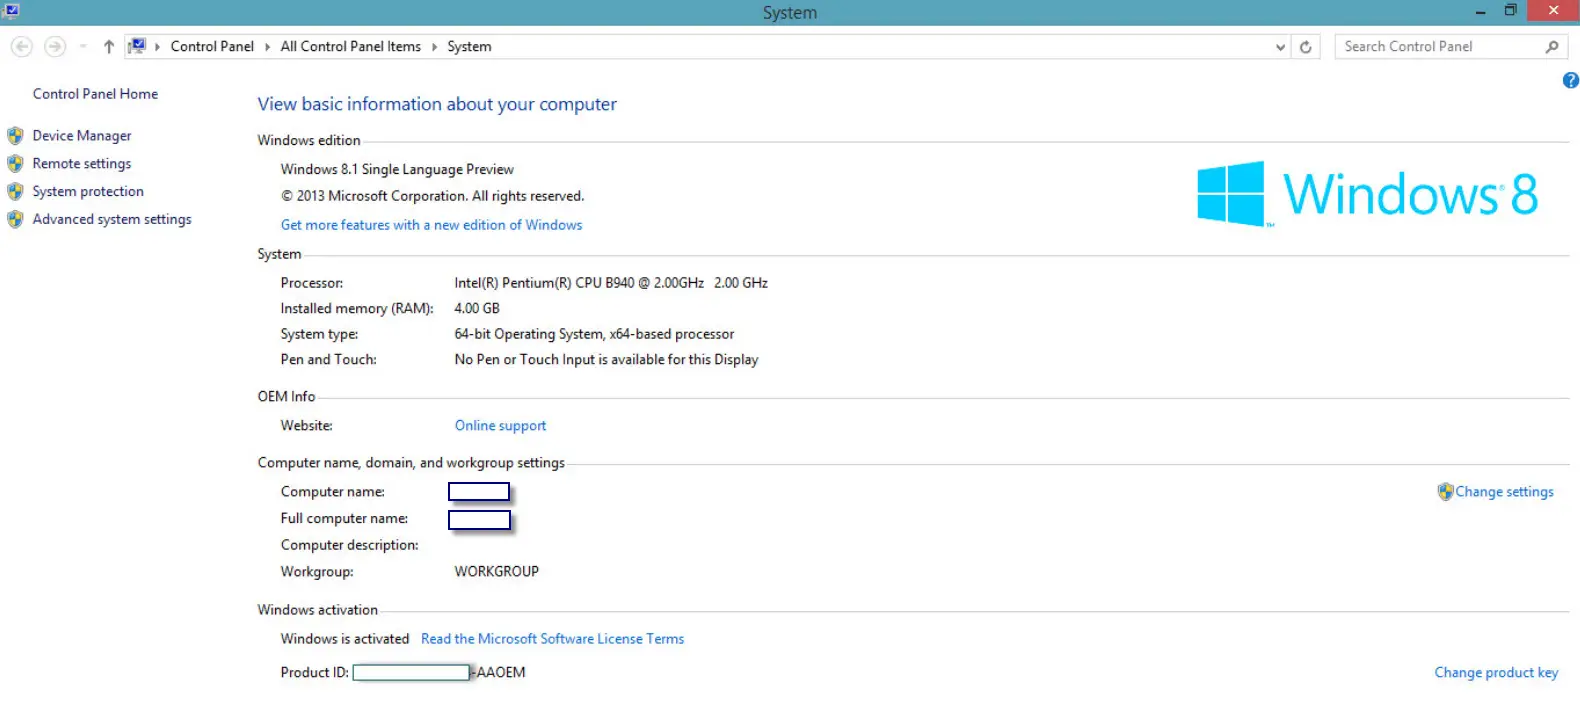This screenshot has width=1580, height=706.
Task: Click Change settings link
Action: point(1504,492)
